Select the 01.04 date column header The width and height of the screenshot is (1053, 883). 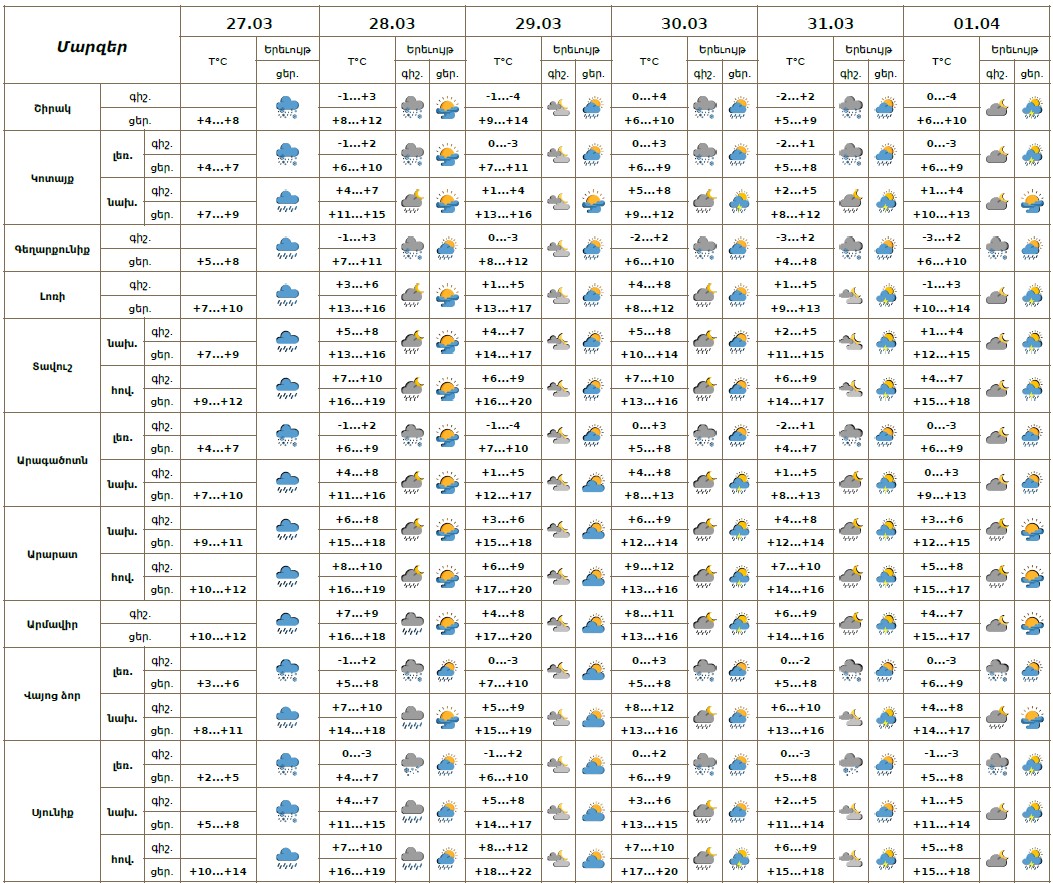(977, 22)
